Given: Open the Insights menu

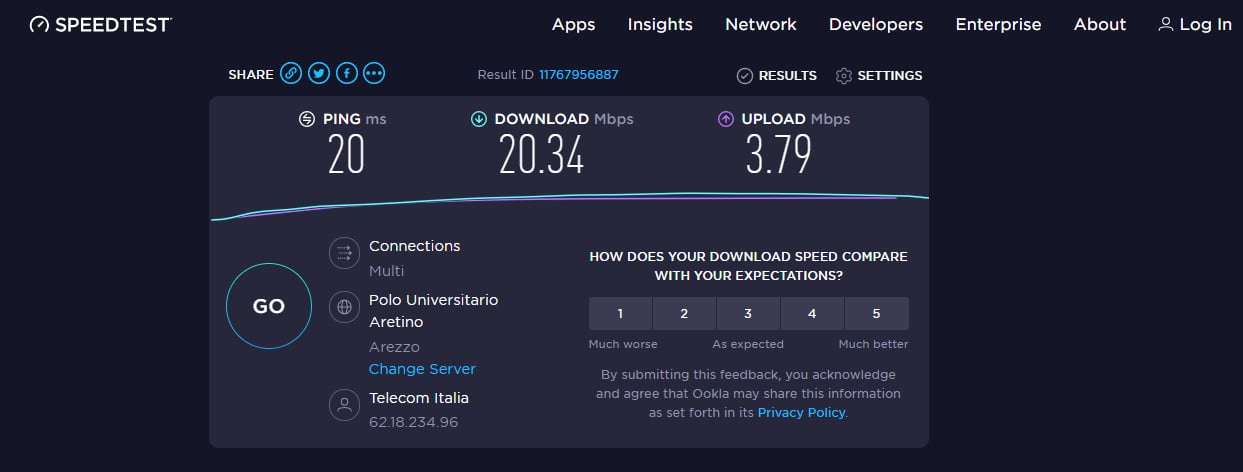Looking at the screenshot, I should click(660, 24).
